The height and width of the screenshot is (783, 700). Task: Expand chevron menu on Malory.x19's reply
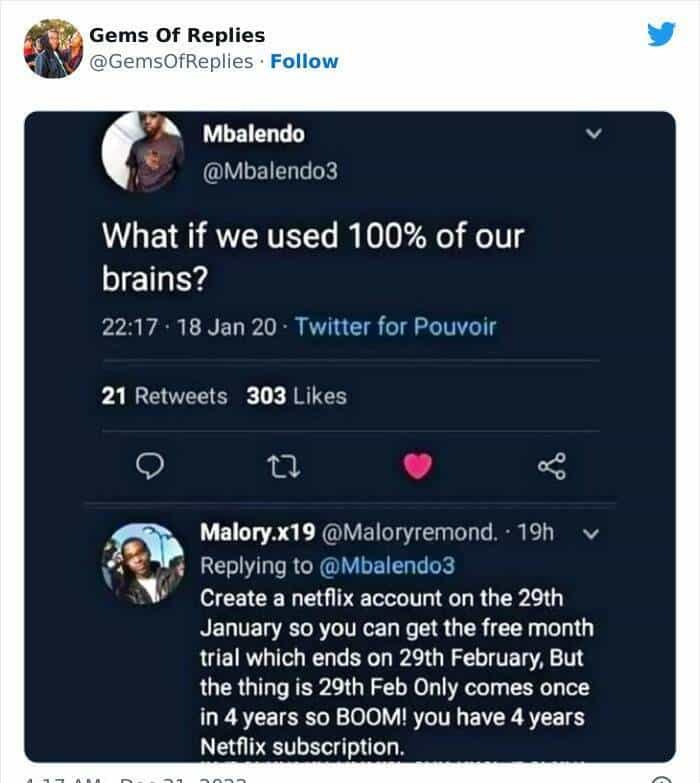click(x=590, y=534)
